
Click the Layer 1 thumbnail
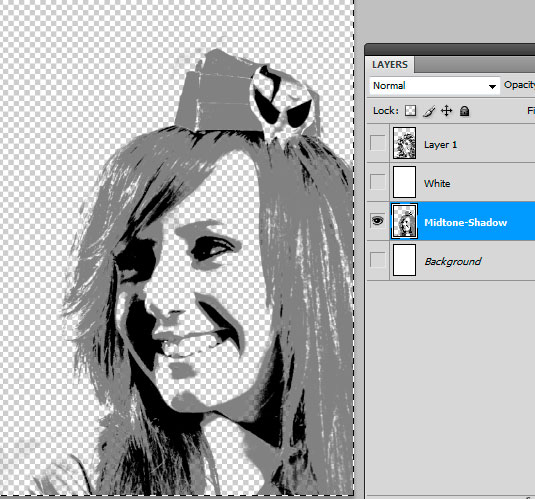click(404, 143)
